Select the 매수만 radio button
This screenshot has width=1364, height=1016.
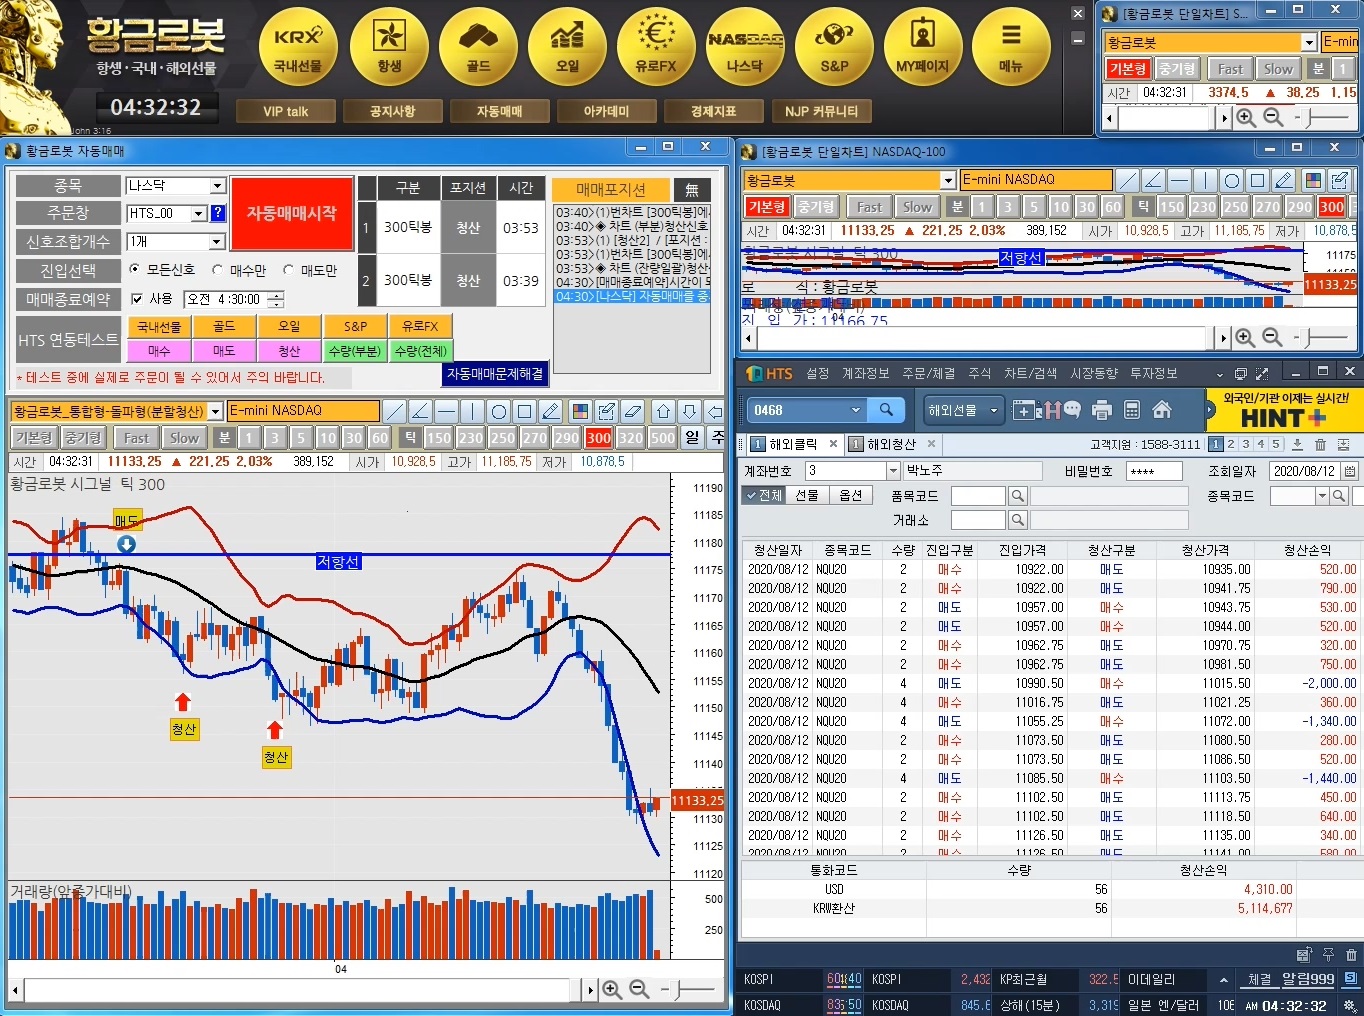click(x=217, y=269)
